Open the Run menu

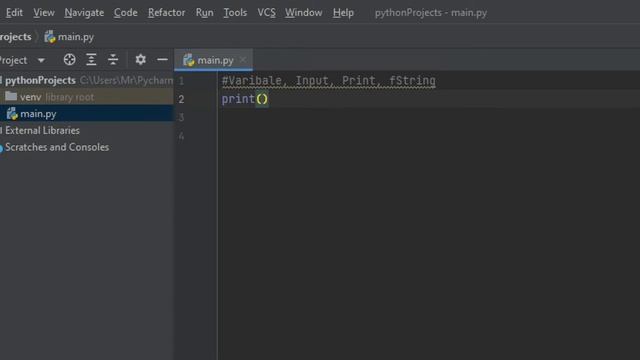point(204,13)
